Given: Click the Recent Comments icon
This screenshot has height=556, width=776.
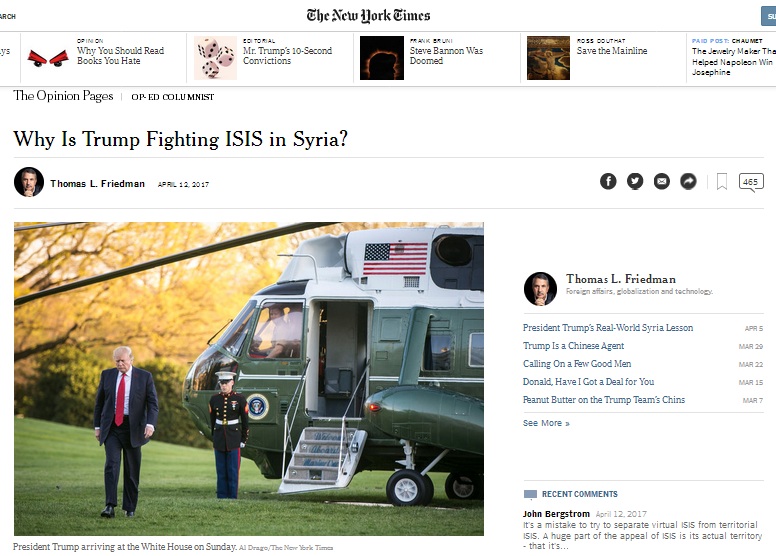Looking at the screenshot, I should (x=530, y=494).
